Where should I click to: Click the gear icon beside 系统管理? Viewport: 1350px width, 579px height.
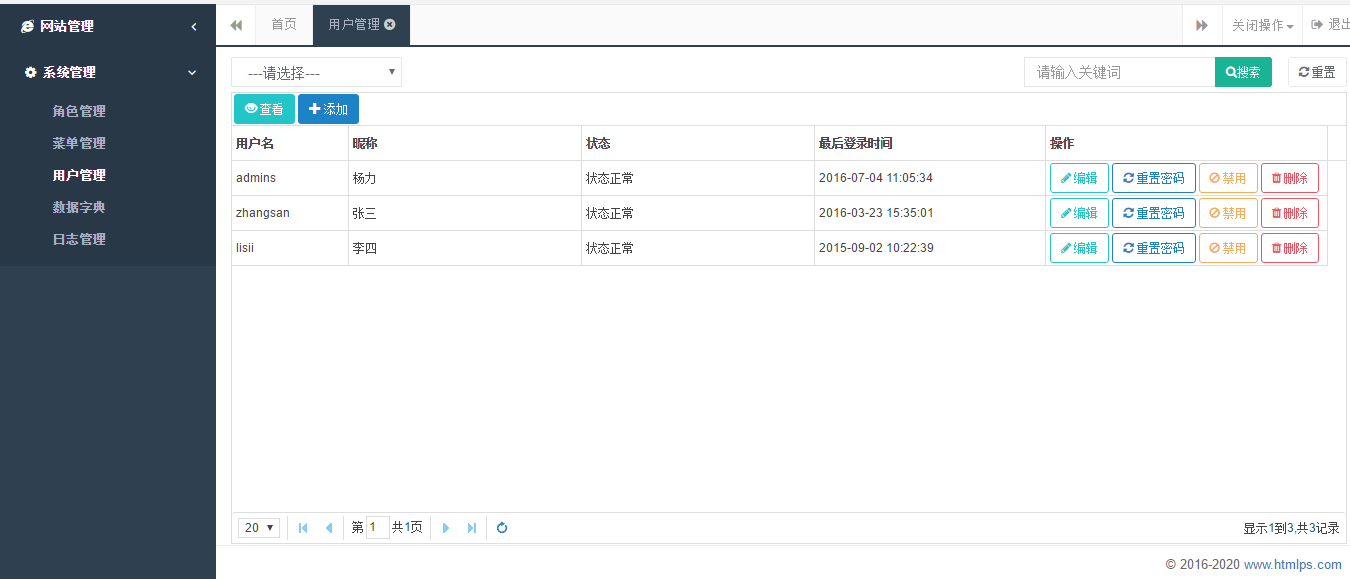click(x=30, y=73)
